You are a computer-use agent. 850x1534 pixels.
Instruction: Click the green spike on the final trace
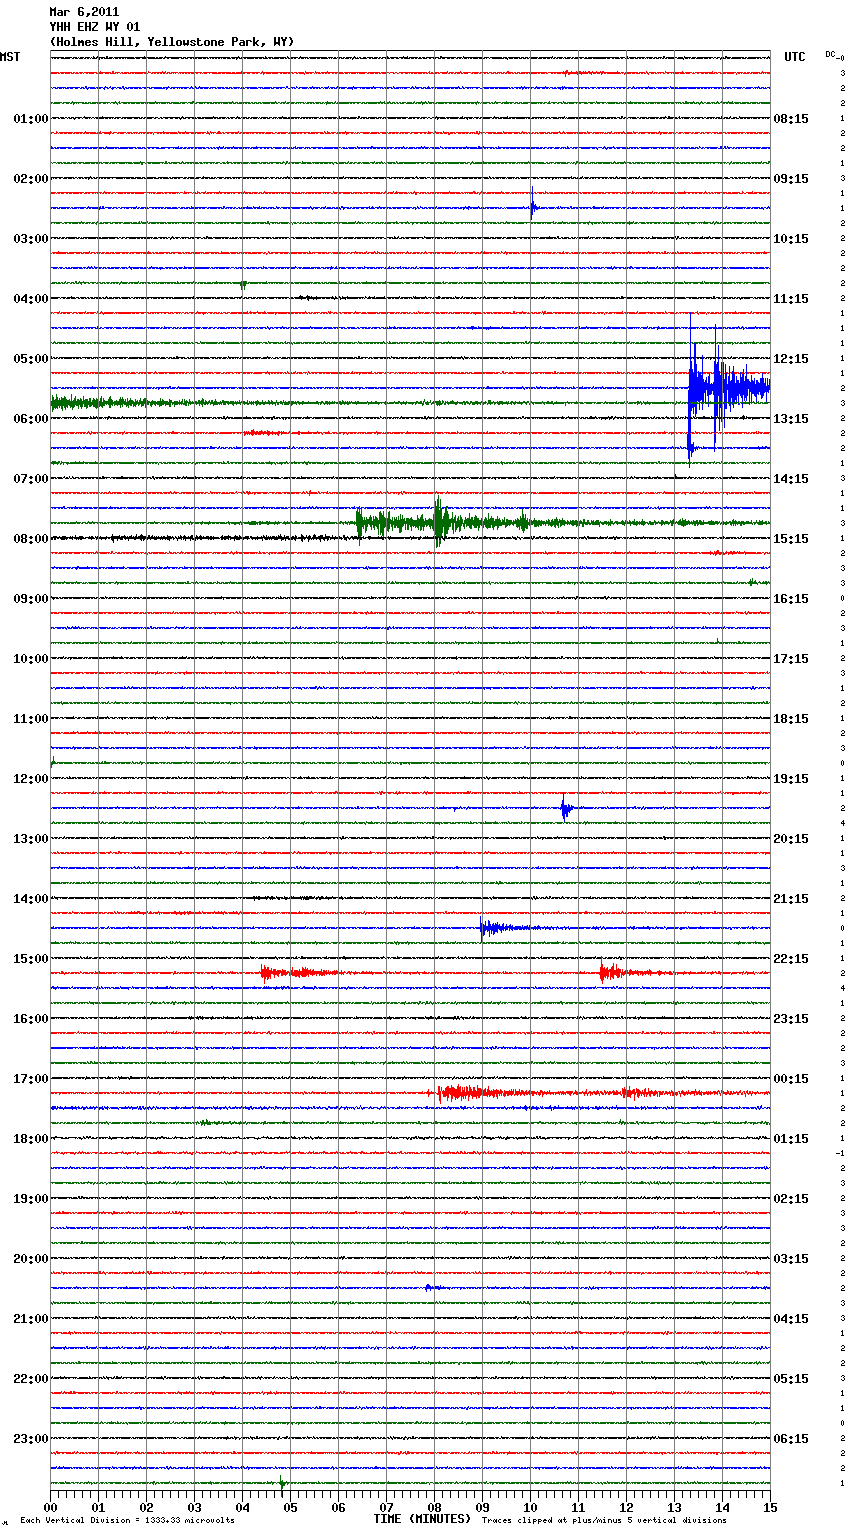tap(282, 1483)
